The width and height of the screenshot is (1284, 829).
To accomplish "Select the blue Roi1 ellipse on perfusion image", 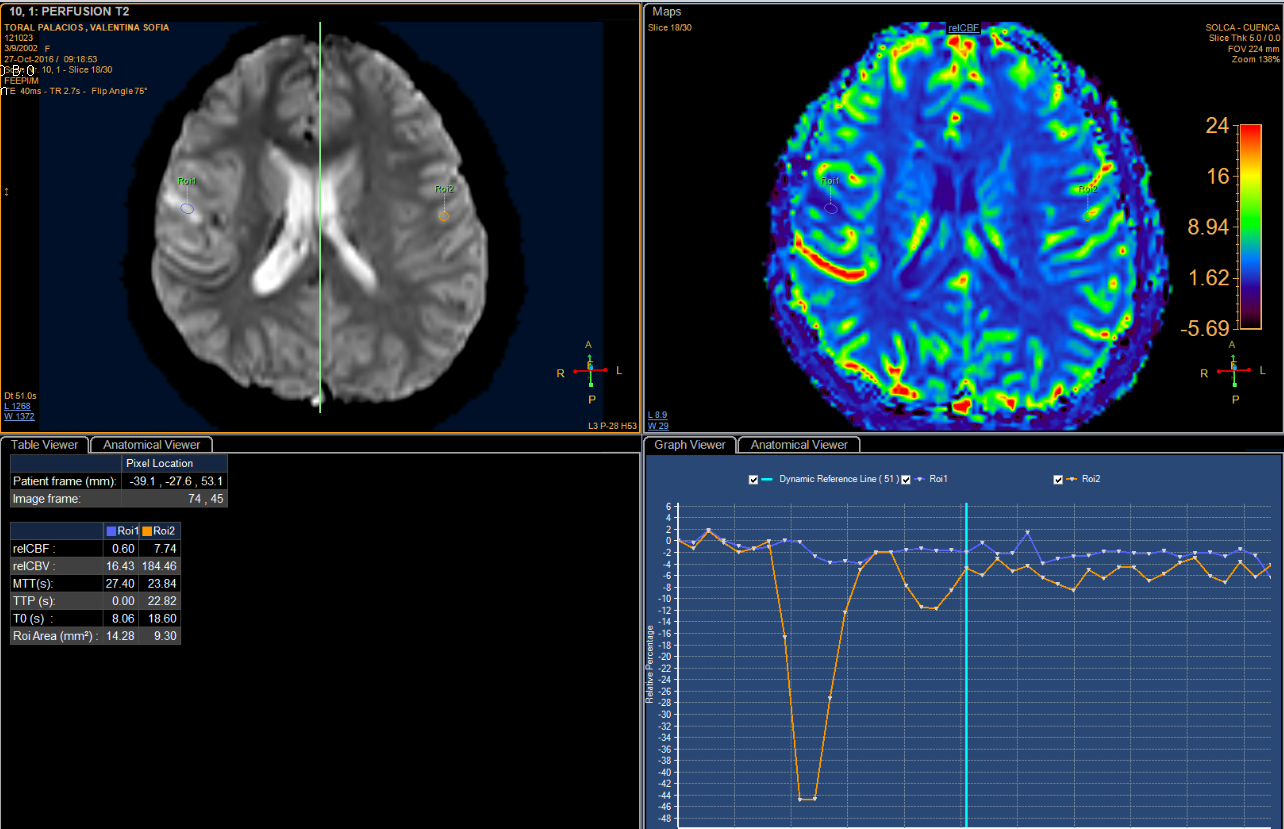I will [187, 208].
